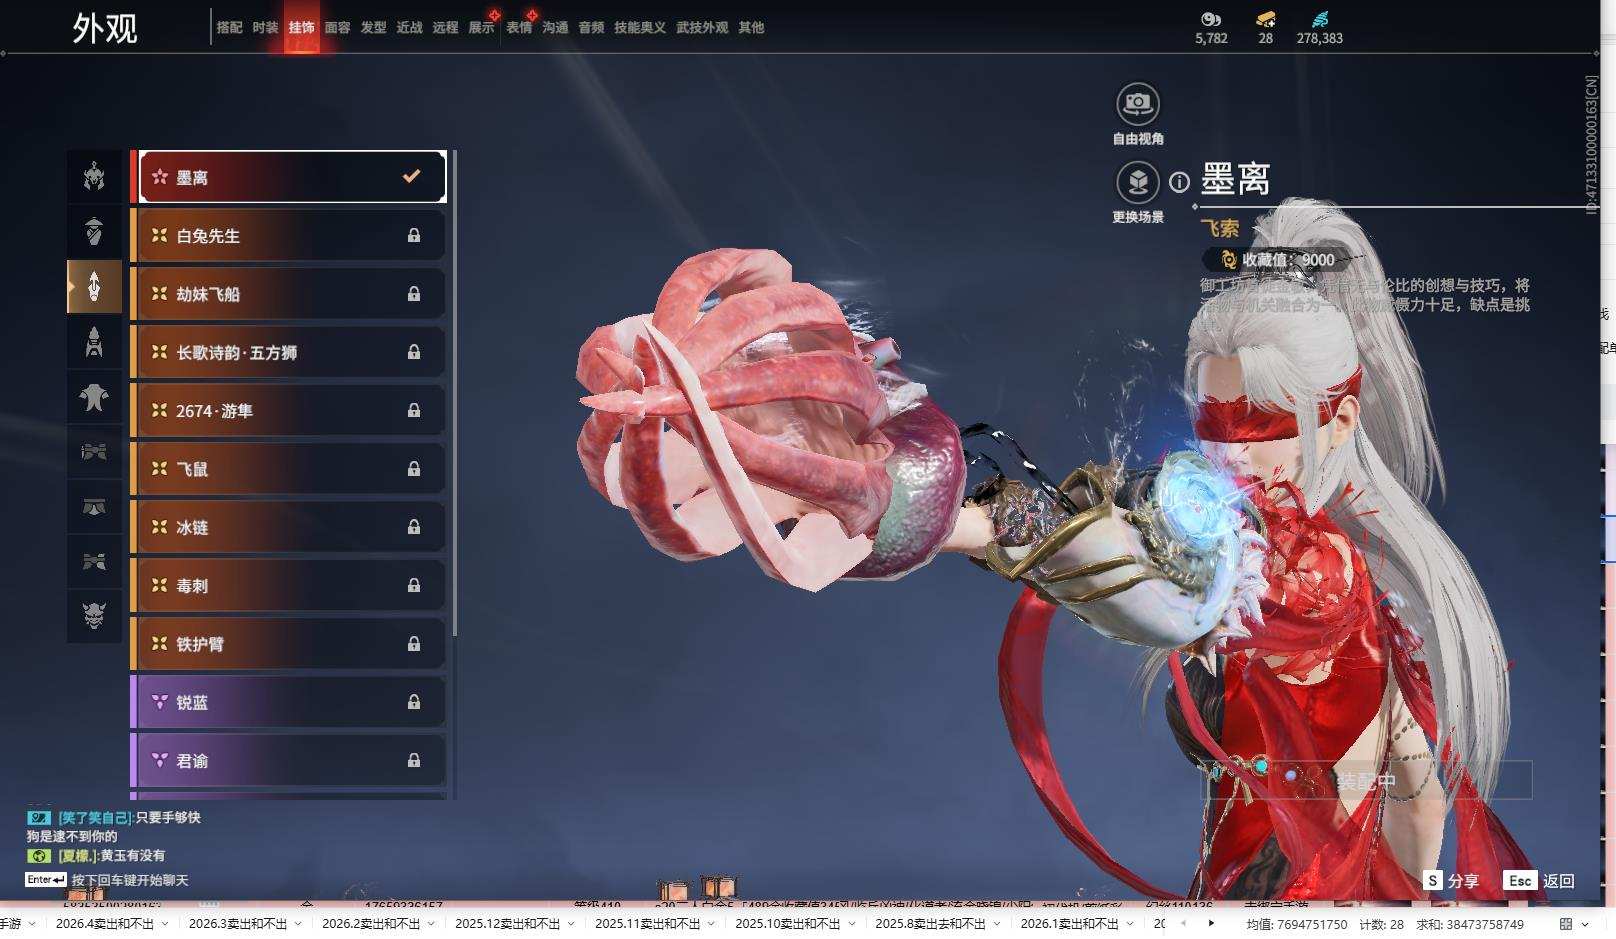This screenshot has width=1616, height=939.
Task: Click the chat input prompt 按下回车键开始聊天
Action: 130,881
